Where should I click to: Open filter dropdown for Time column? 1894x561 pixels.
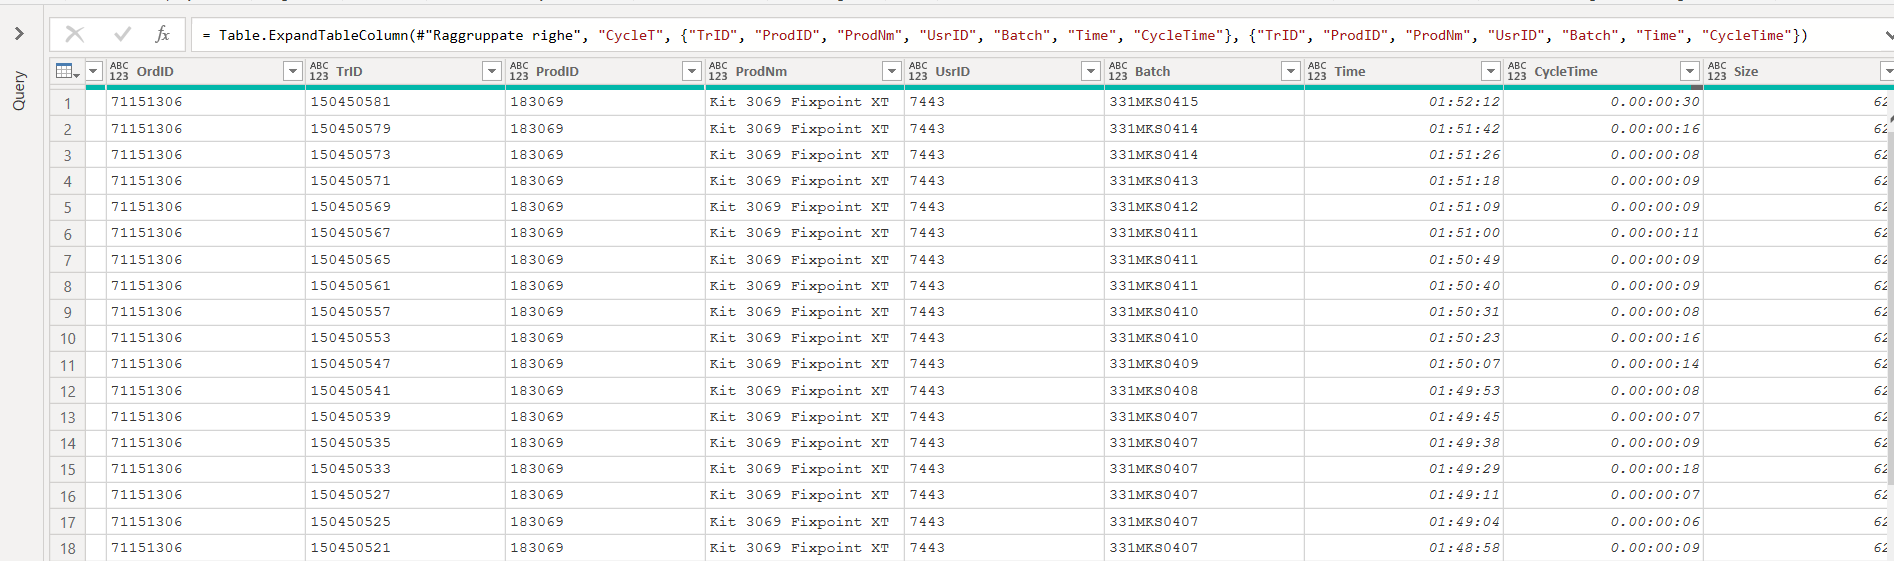(1491, 71)
